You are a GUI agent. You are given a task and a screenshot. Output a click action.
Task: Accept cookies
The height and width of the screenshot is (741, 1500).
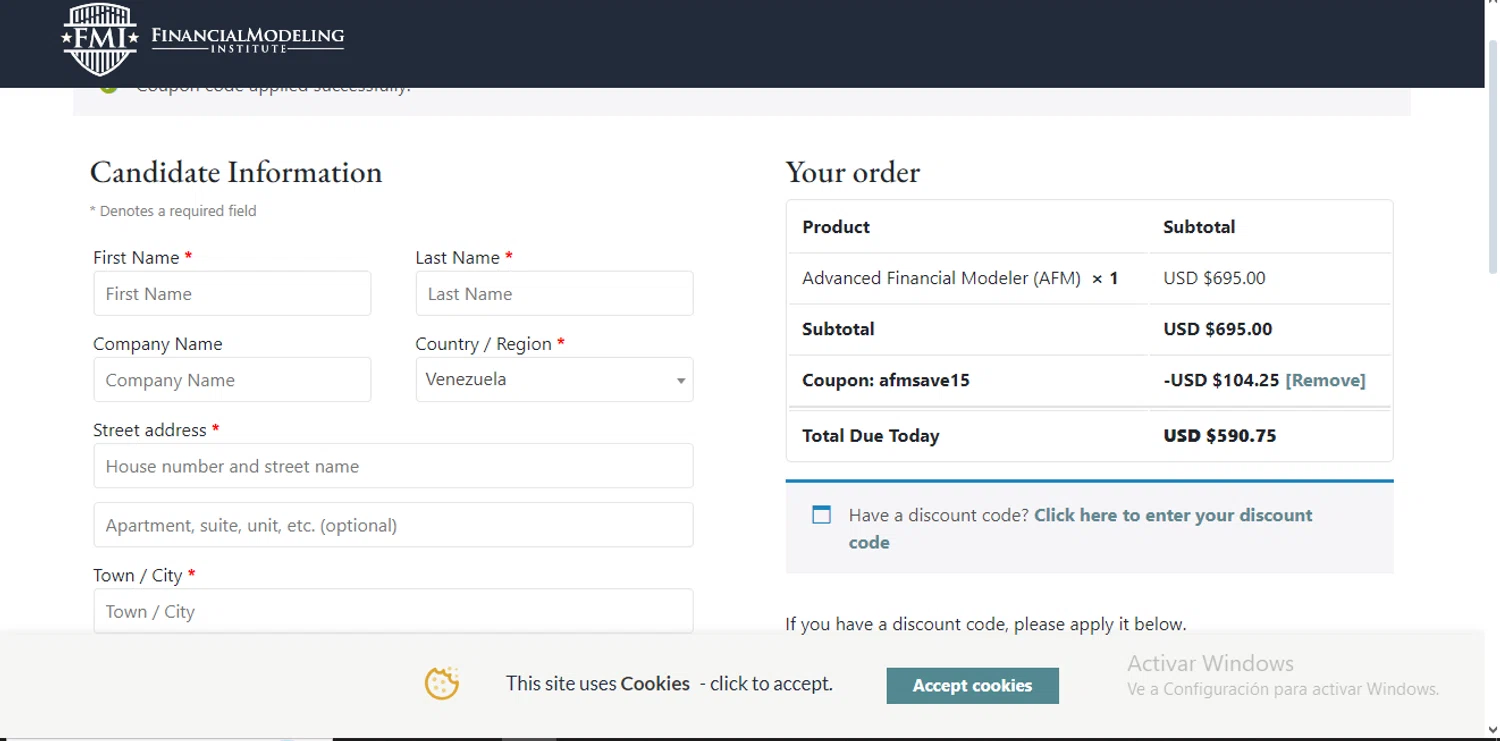pos(972,685)
